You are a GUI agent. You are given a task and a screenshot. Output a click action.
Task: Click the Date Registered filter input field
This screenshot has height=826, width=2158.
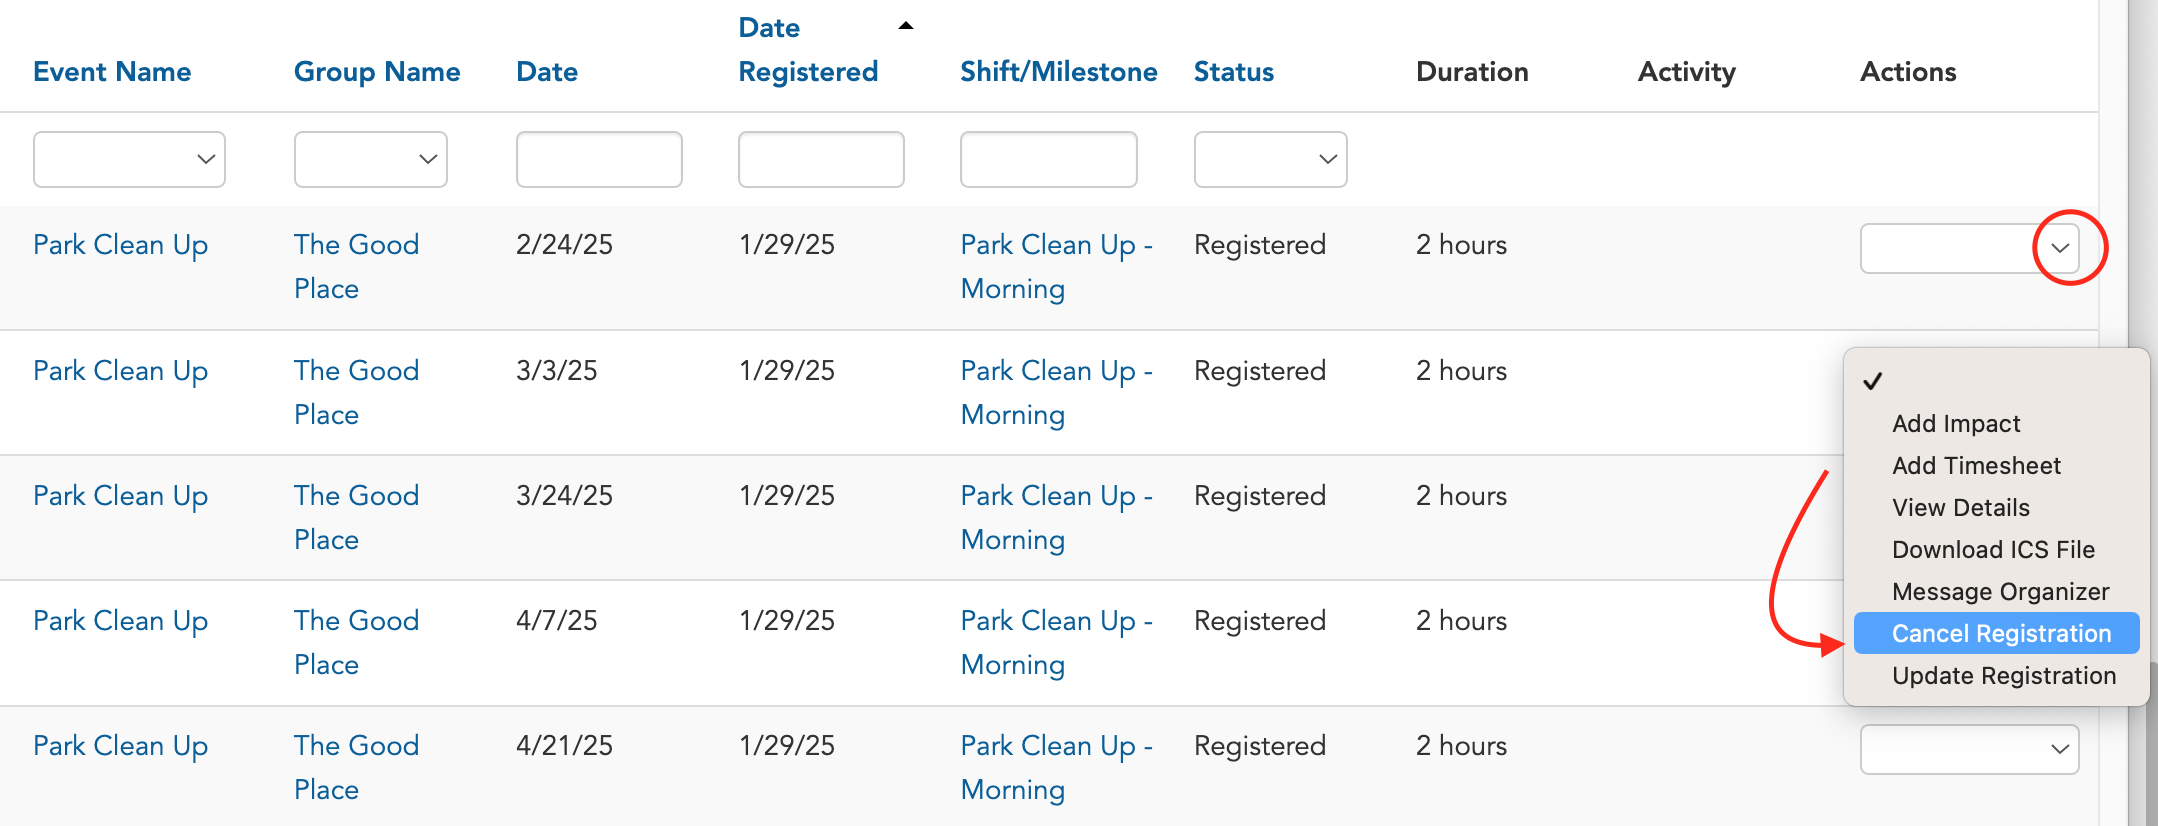(821, 159)
